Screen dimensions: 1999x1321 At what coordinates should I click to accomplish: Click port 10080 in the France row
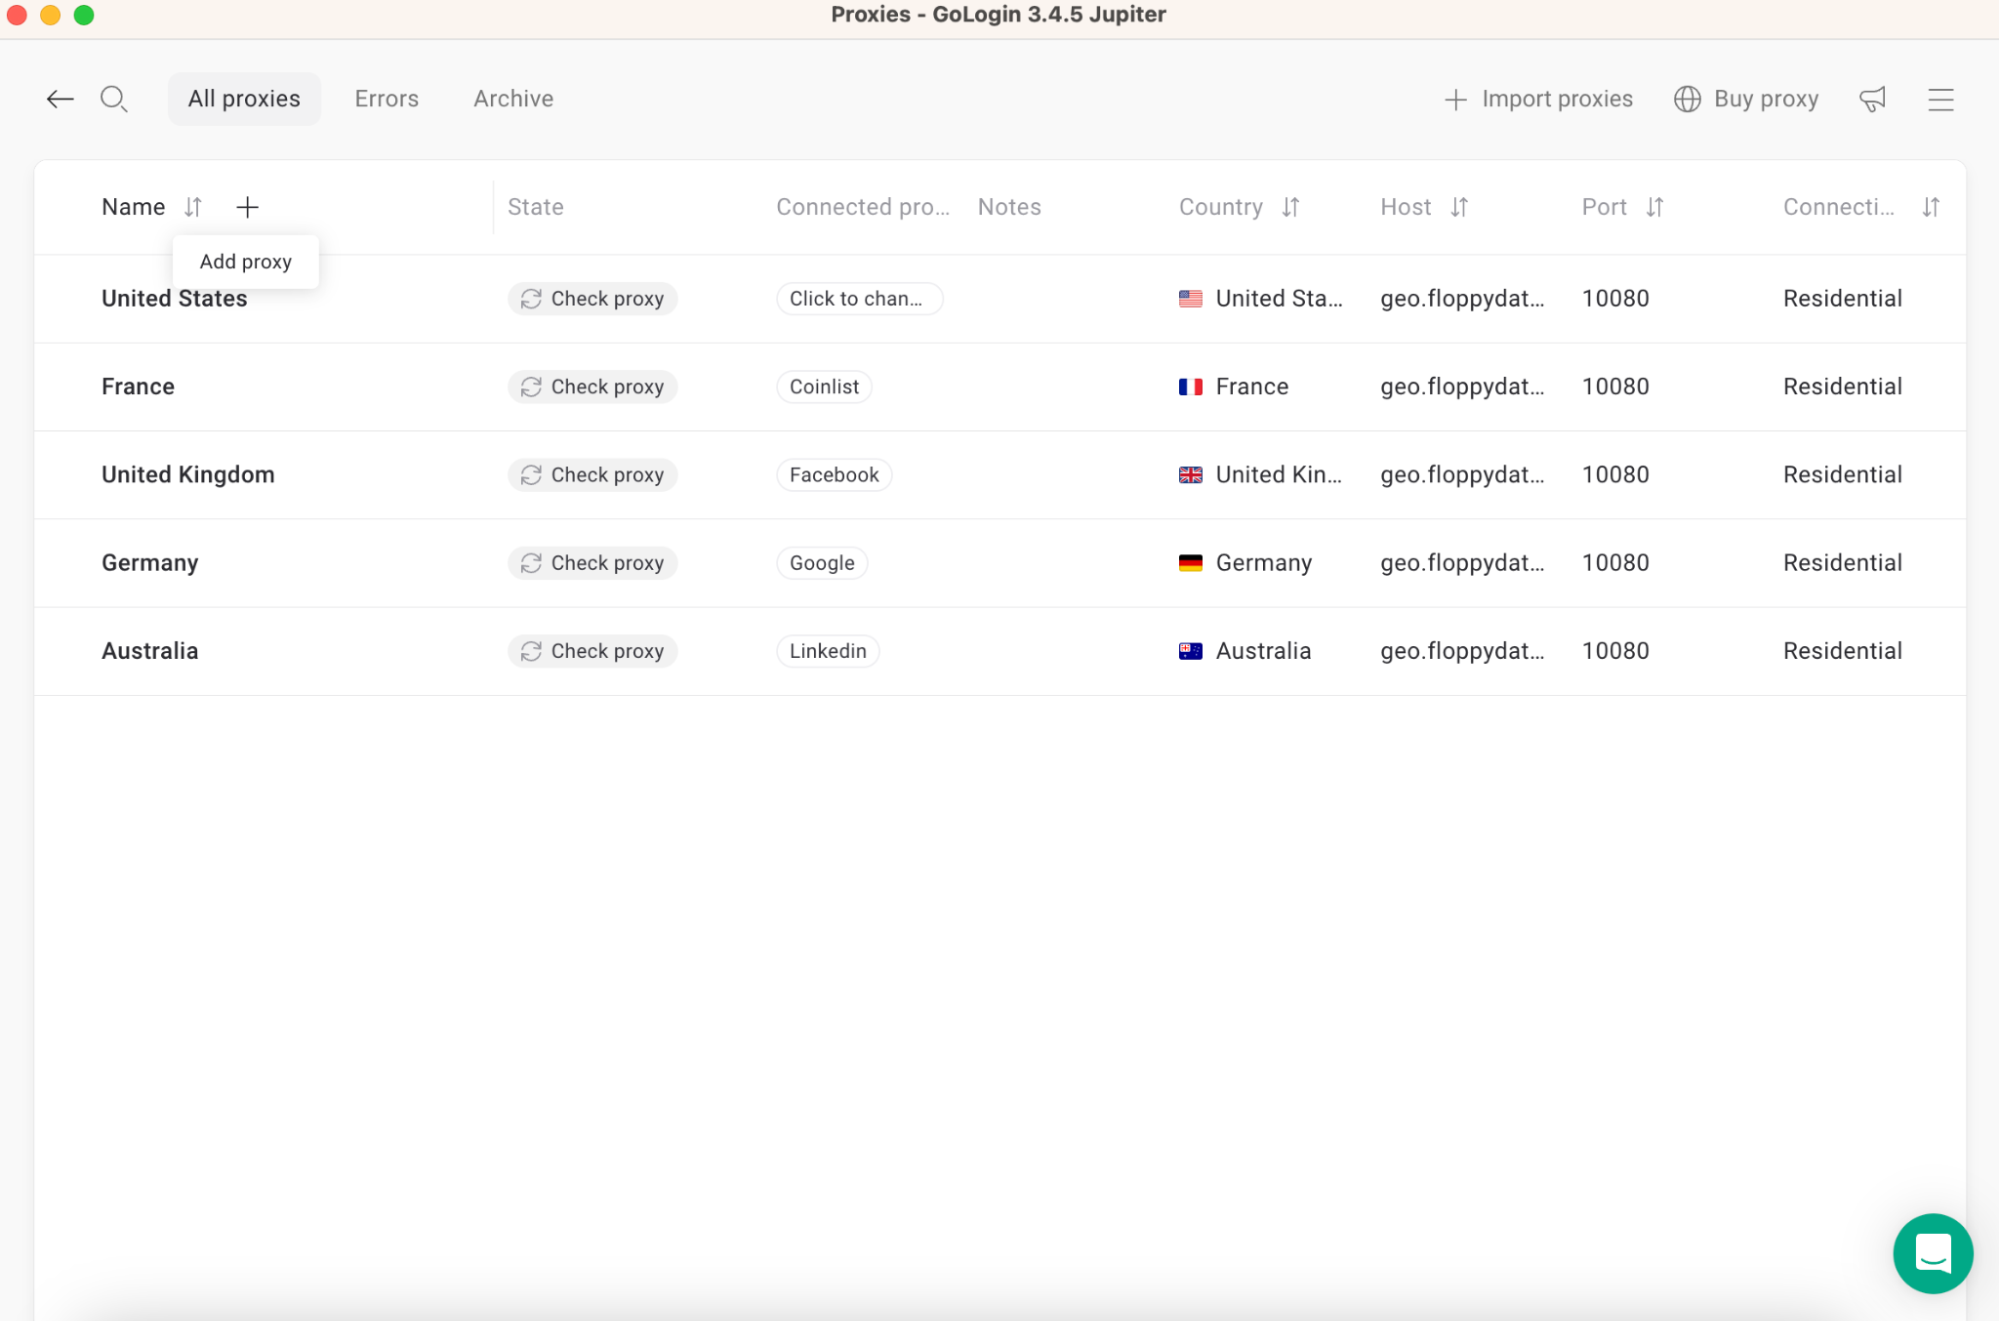pyautogui.click(x=1615, y=387)
